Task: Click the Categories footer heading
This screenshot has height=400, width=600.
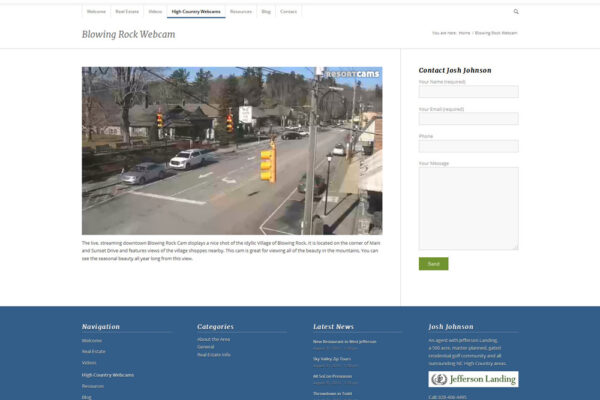Action: coord(215,327)
